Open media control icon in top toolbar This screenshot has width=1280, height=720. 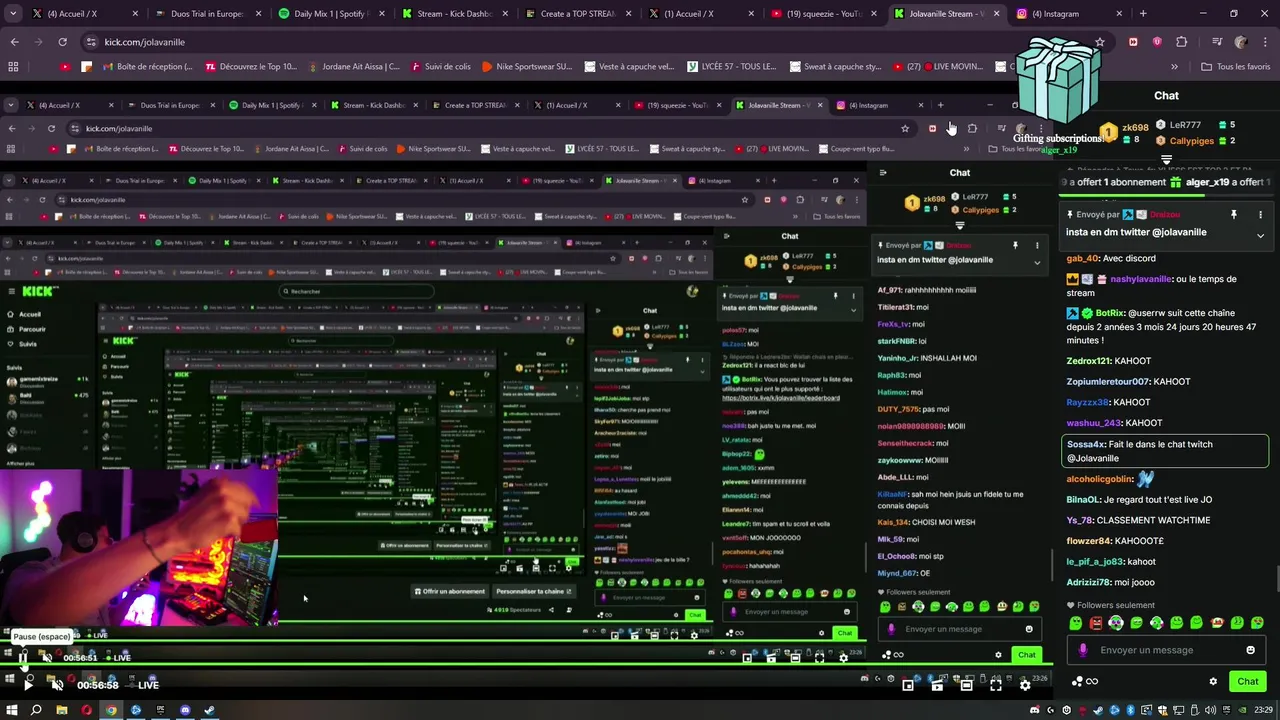(x=1217, y=42)
